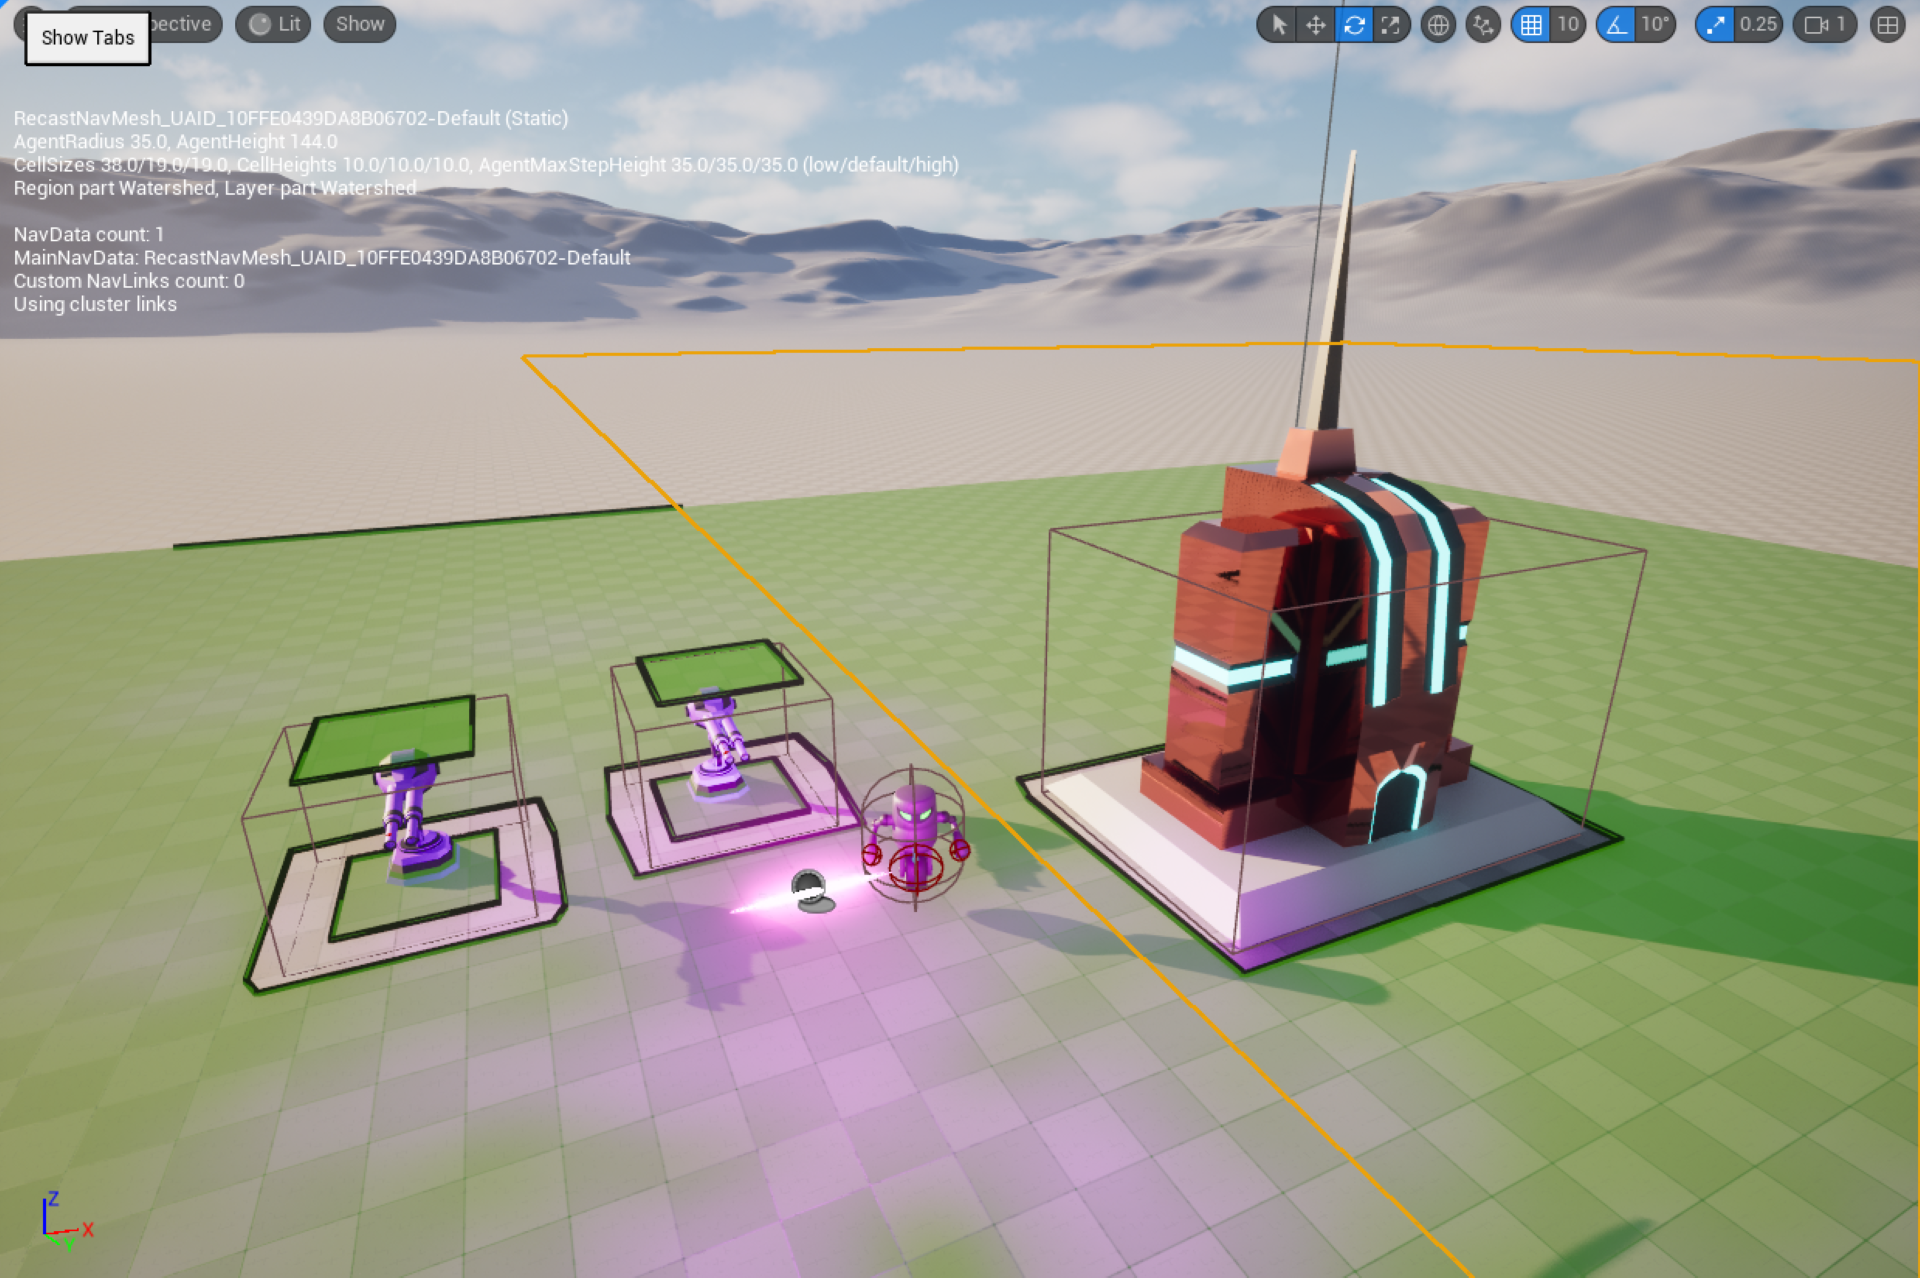Open scale snap 0.25 dropdown
Viewport: 1920px width, 1278px height.
pyautogui.click(x=1758, y=25)
